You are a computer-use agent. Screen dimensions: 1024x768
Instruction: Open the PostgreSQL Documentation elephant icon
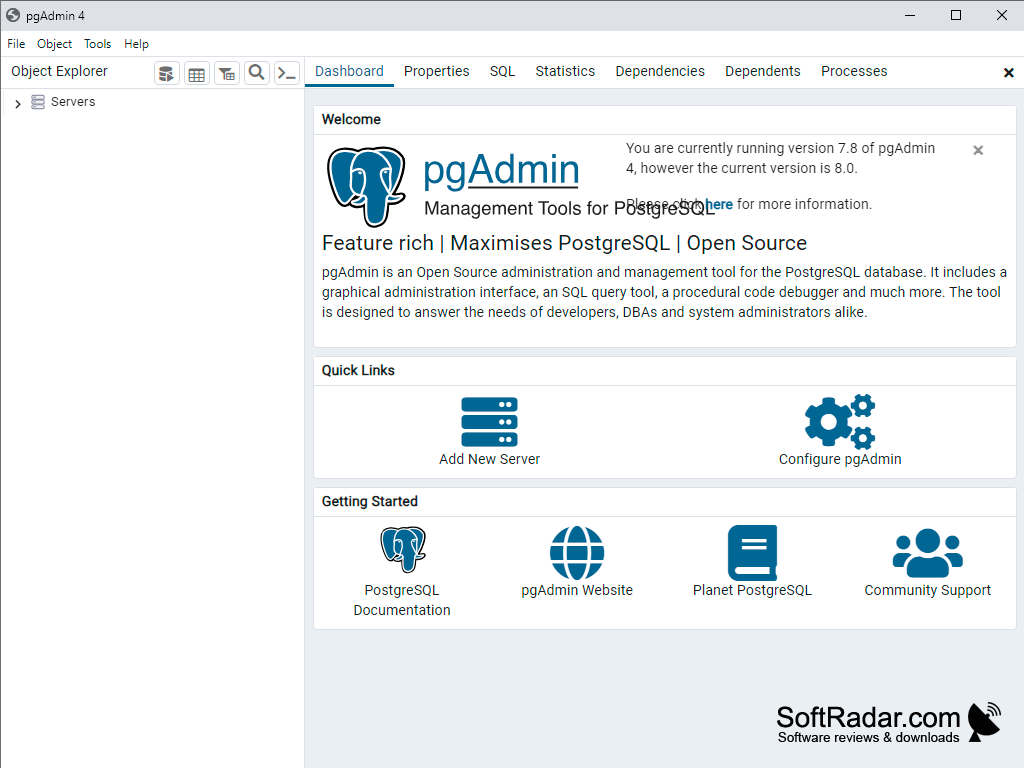pyautogui.click(x=403, y=549)
